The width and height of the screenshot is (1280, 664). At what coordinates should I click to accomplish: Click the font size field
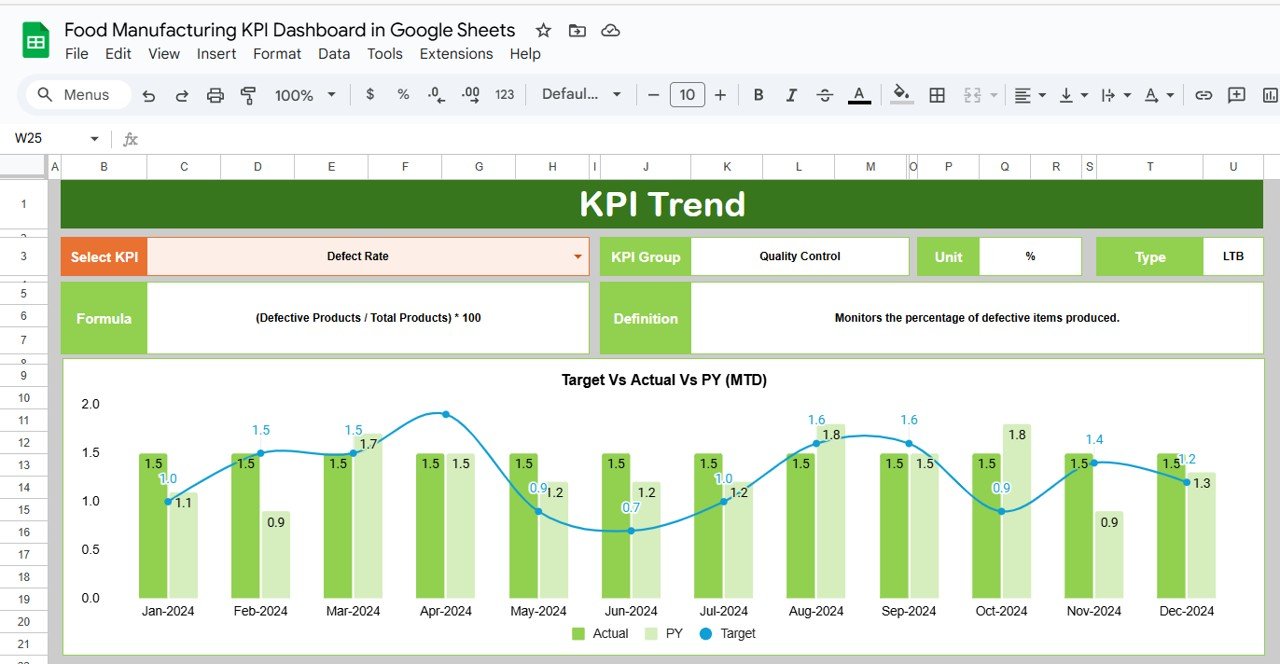pos(687,95)
